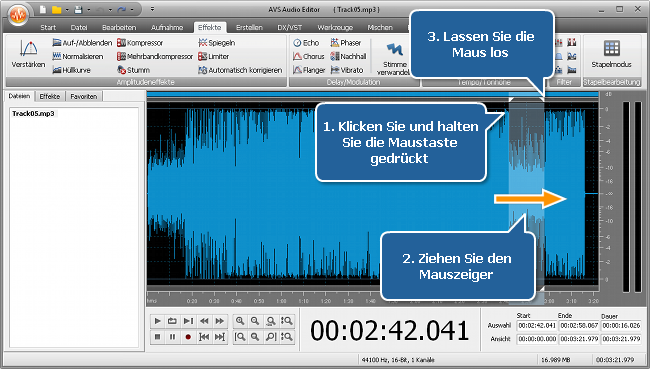Screen dimensions: 650x369
Task: Click the horizontal zoom out magnifier
Action: (x=255, y=321)
